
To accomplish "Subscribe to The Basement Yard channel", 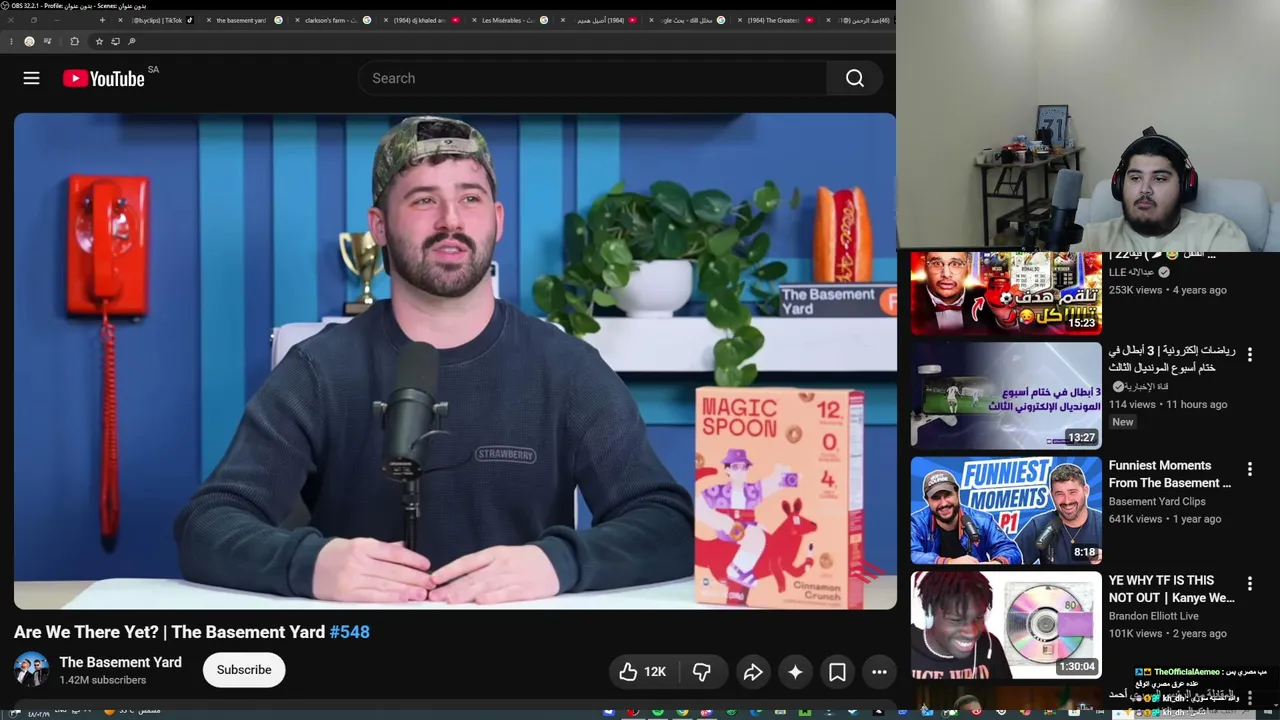I will pyautogui.click(x=244, y=670).
